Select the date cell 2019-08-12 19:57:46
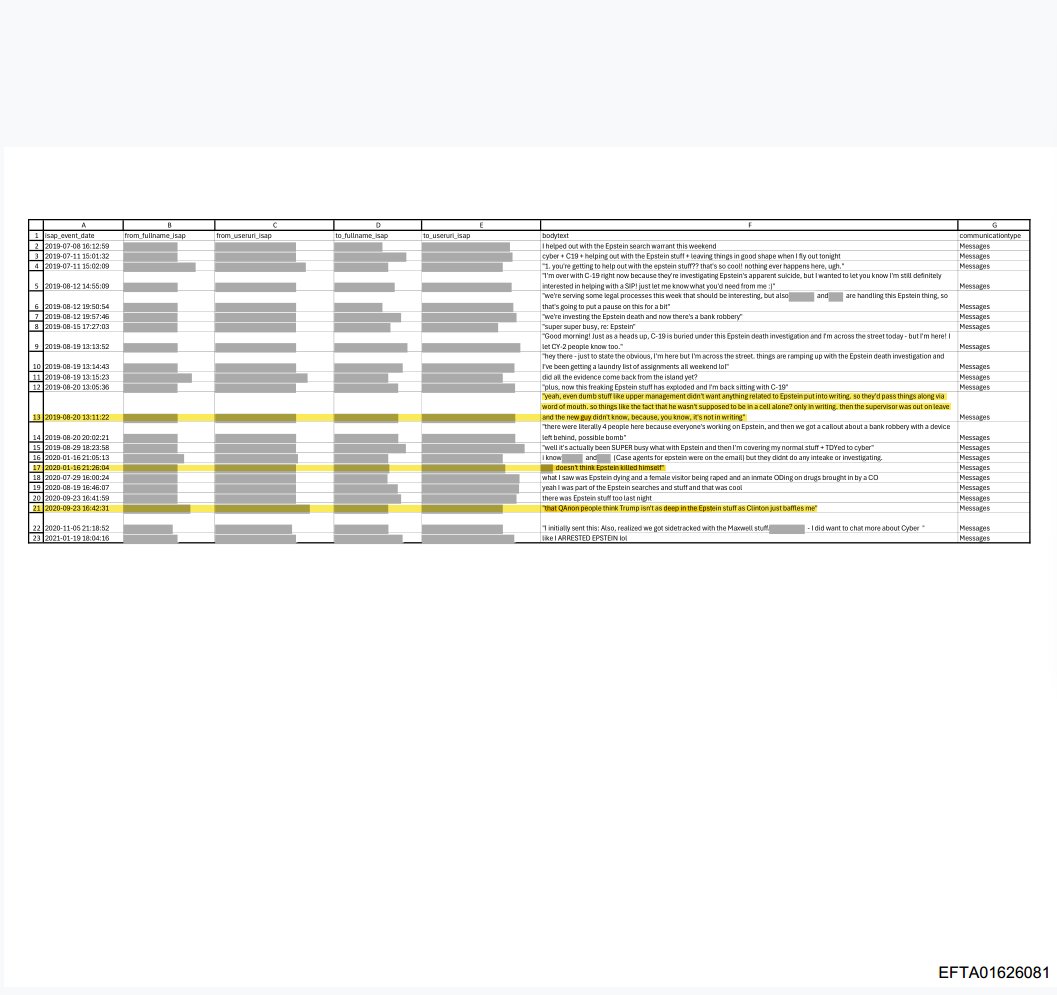This screenshot has width=1057, height=995. [x=84, y=316]
